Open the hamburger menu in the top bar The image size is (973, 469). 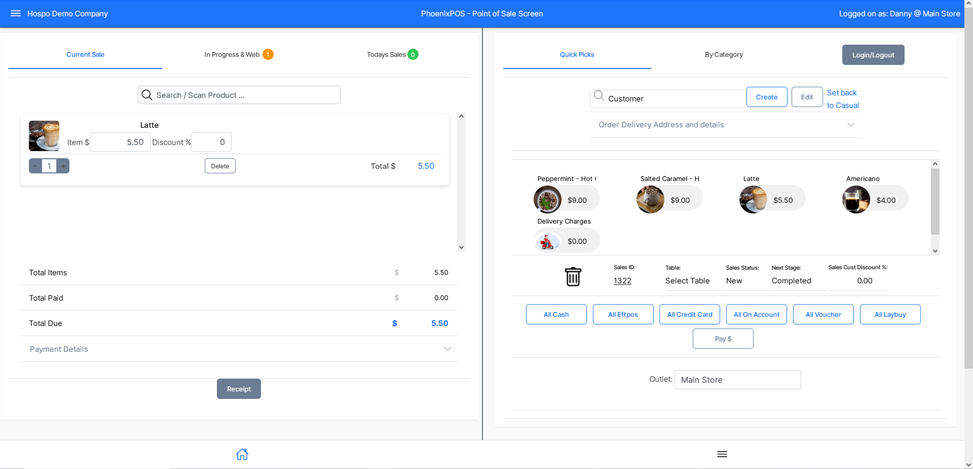15,14
